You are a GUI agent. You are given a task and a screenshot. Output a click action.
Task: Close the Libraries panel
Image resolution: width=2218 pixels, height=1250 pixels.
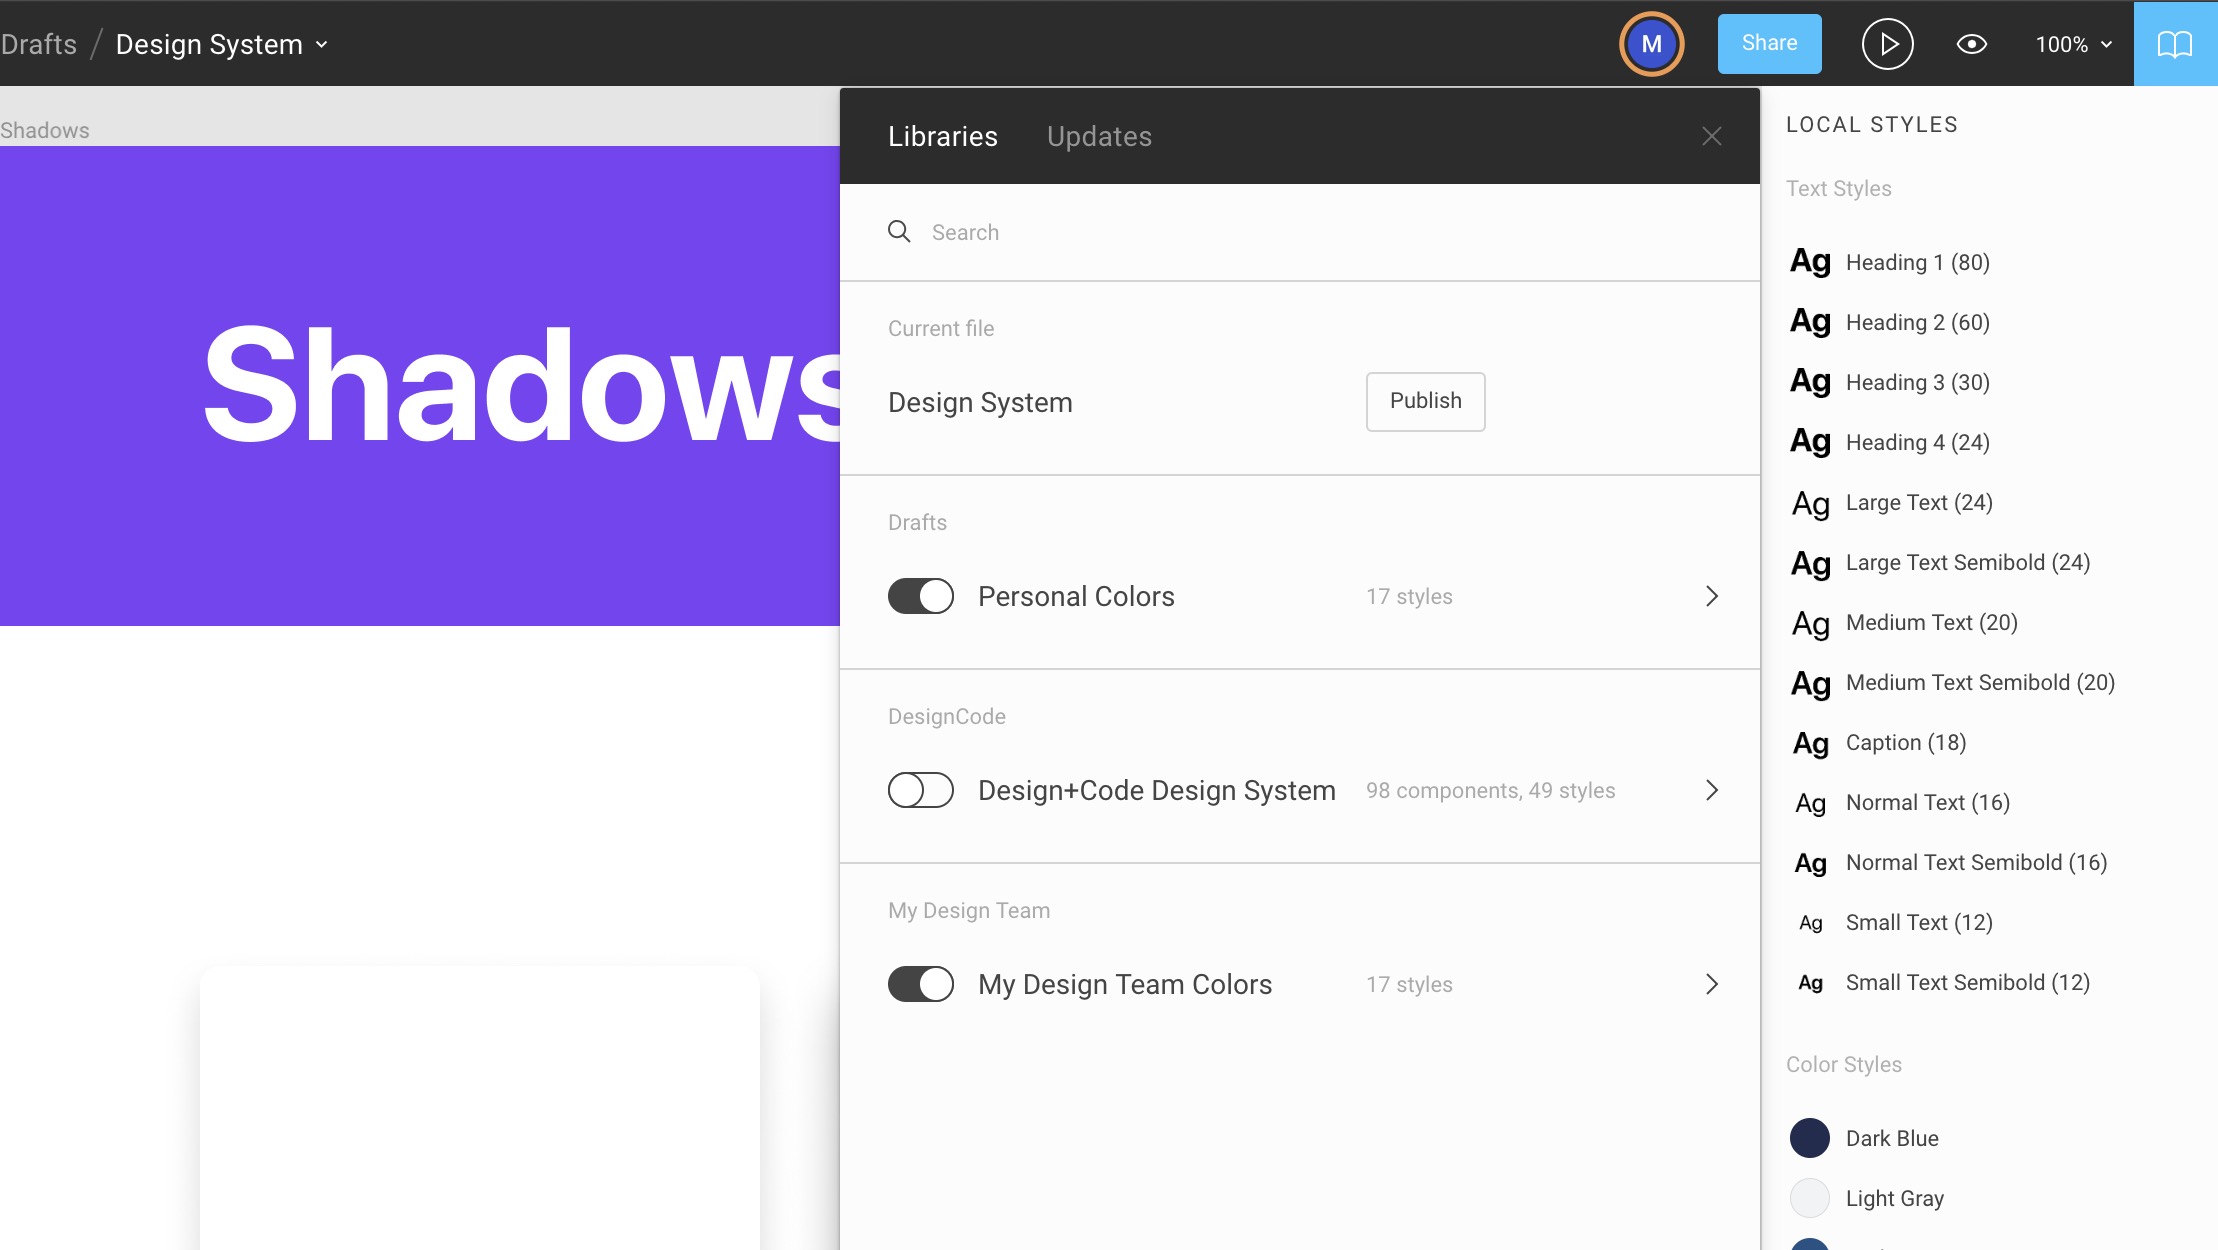click(1714, 136)
